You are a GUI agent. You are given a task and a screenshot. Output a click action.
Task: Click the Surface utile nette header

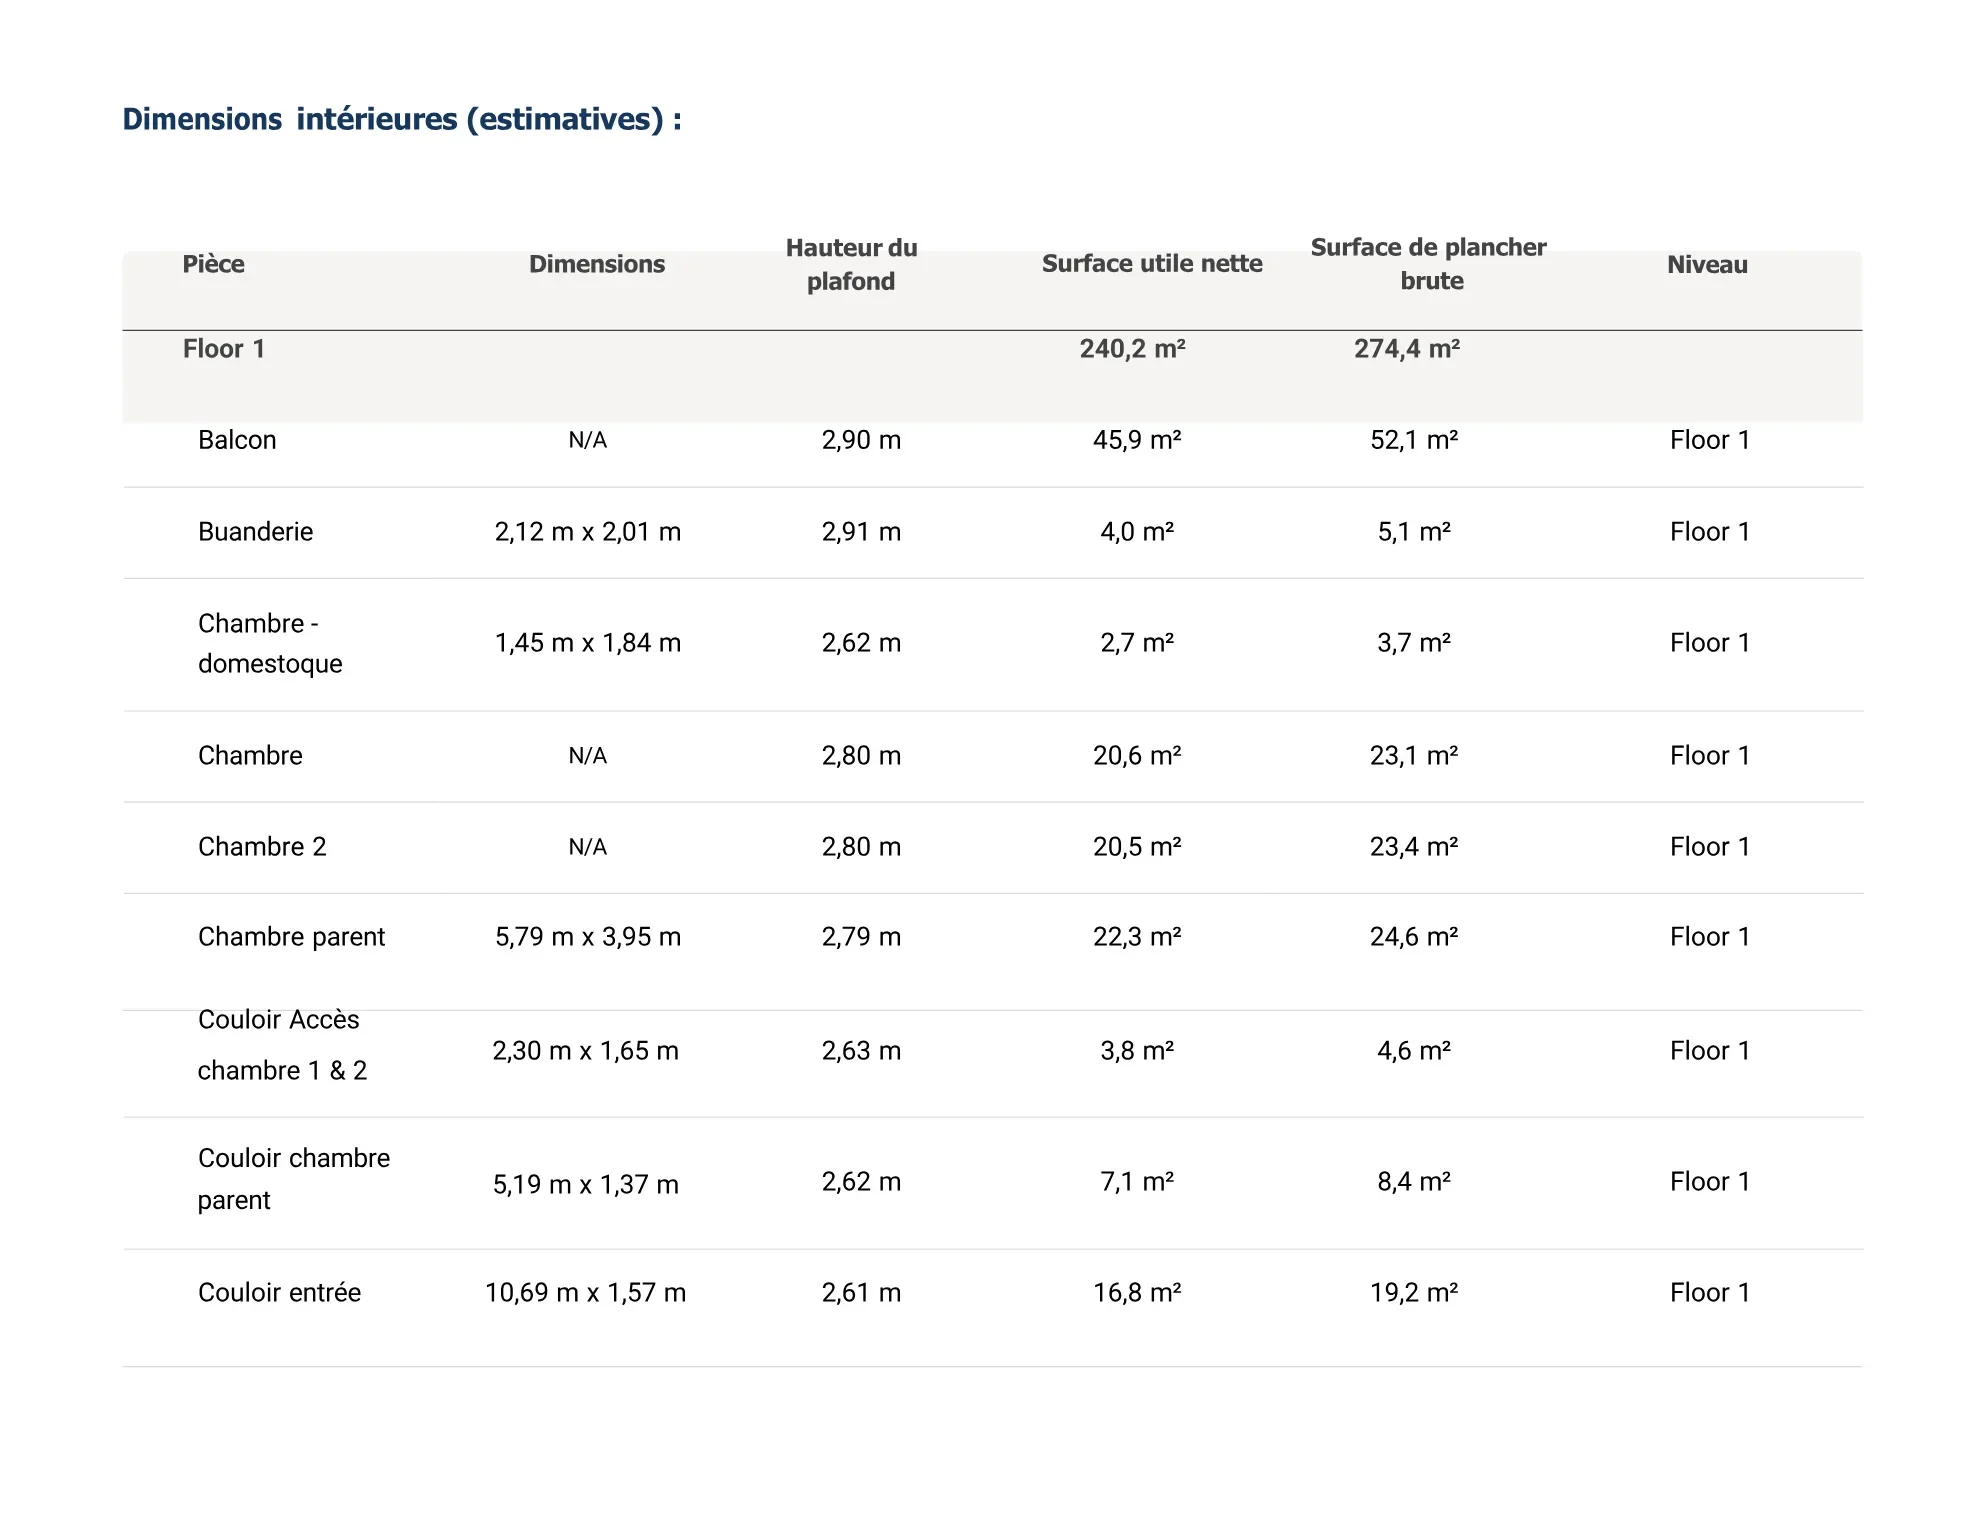click(x=1152, y=264)
